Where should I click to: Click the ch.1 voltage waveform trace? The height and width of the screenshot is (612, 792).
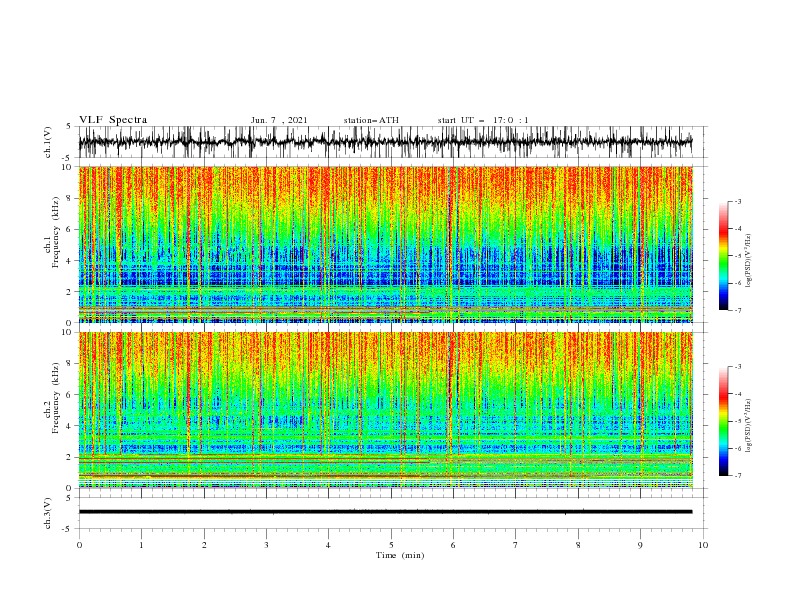pos(385,142)
